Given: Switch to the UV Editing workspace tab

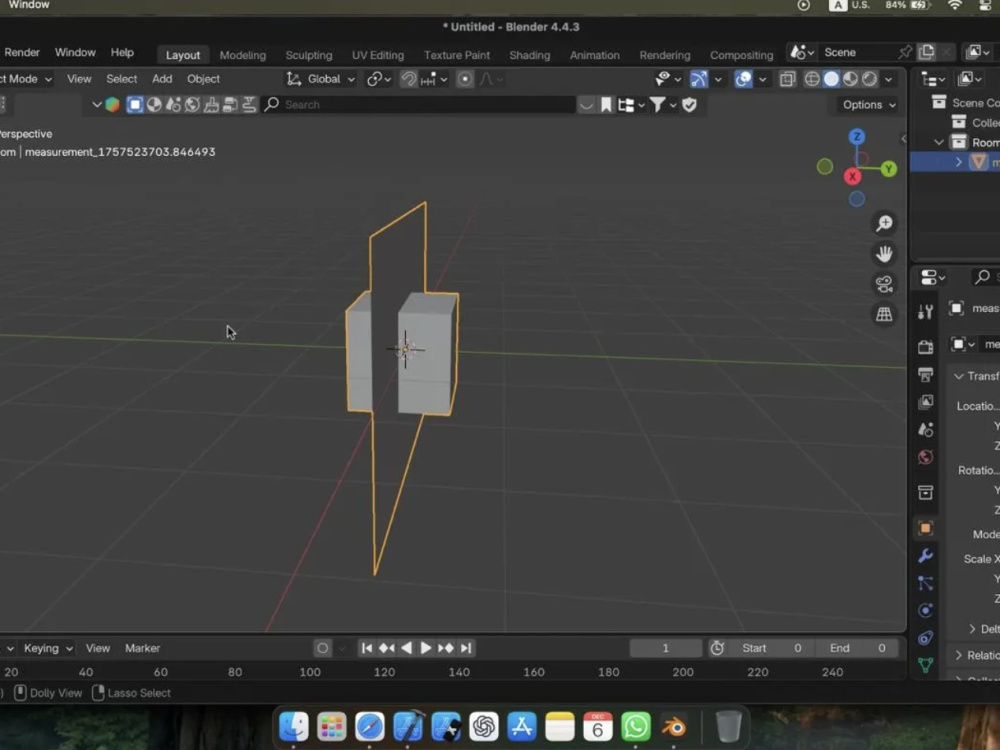Looking at the screenshot, I should (x=378, y=55).
